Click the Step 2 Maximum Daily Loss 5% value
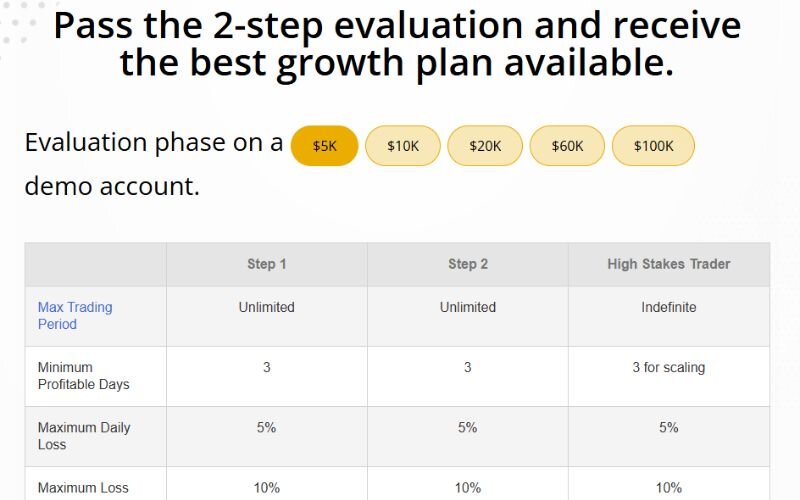Image resolution: width=800 pixels, height=500 pixels. click(468, 427)
